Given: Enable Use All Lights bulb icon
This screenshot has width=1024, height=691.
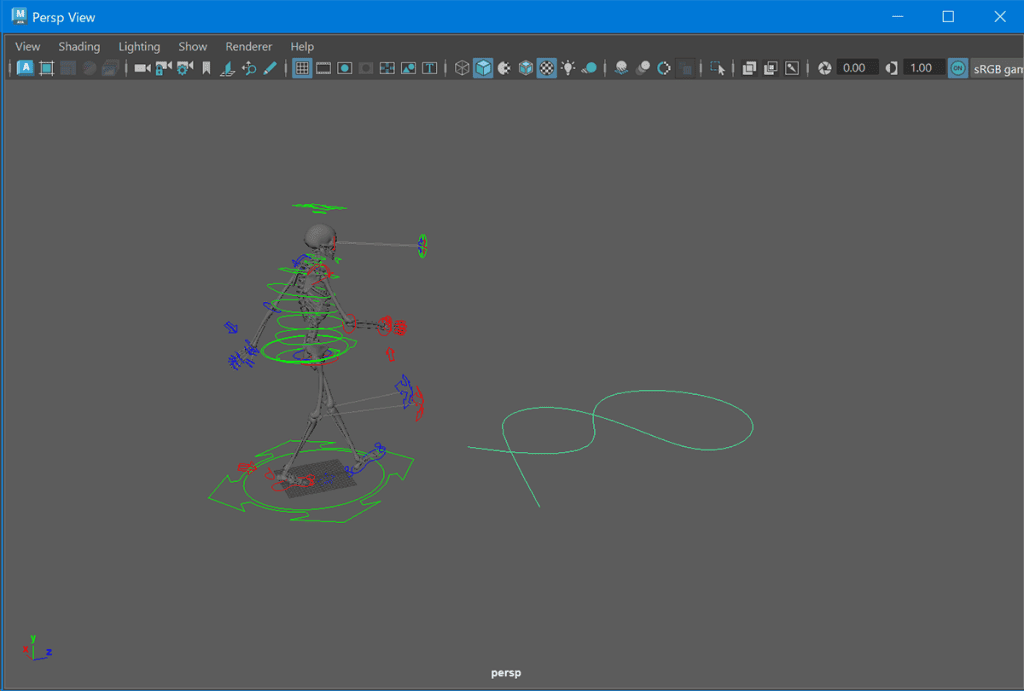Looking at the screenshot, I should click(568, 68).
